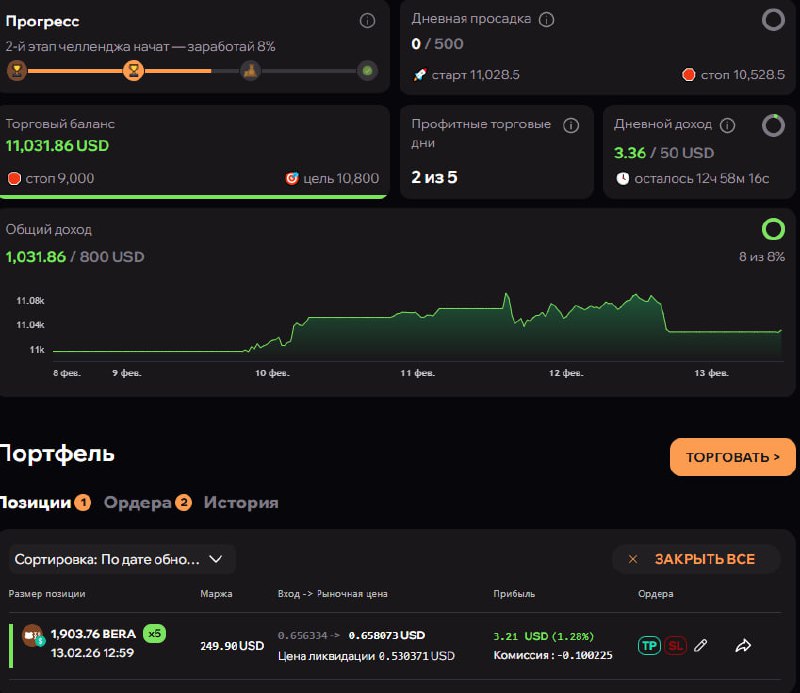Click the share arrow icon for BERA position
This screenshot has height=693, width=800.
tap(743, 646)
